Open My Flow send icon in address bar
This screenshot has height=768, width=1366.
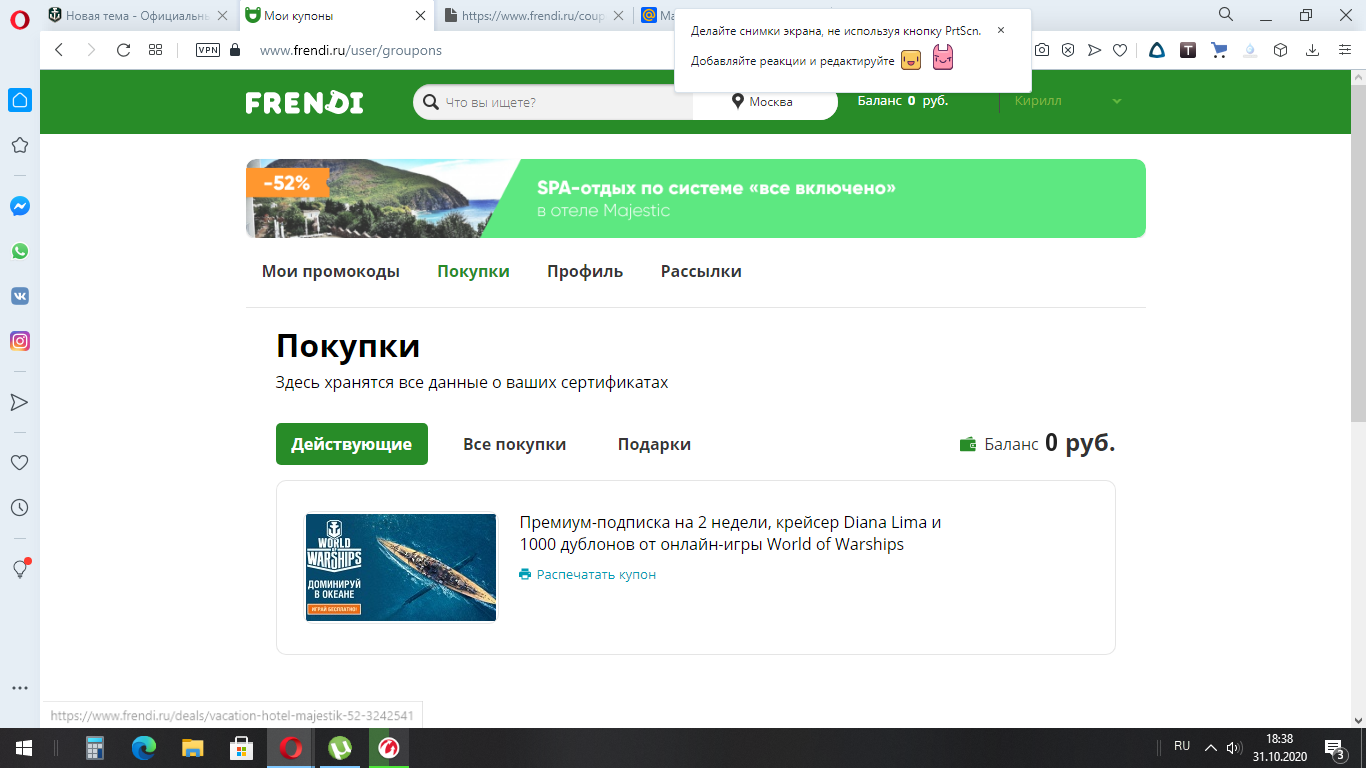[x=1094, y=50]
